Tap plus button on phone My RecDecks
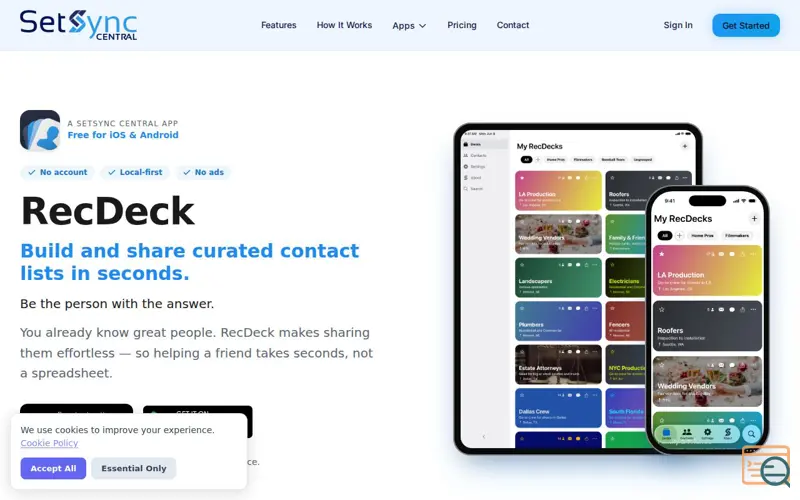The height and width of the screenshot is (500, 800). click(x=754, y=218)
